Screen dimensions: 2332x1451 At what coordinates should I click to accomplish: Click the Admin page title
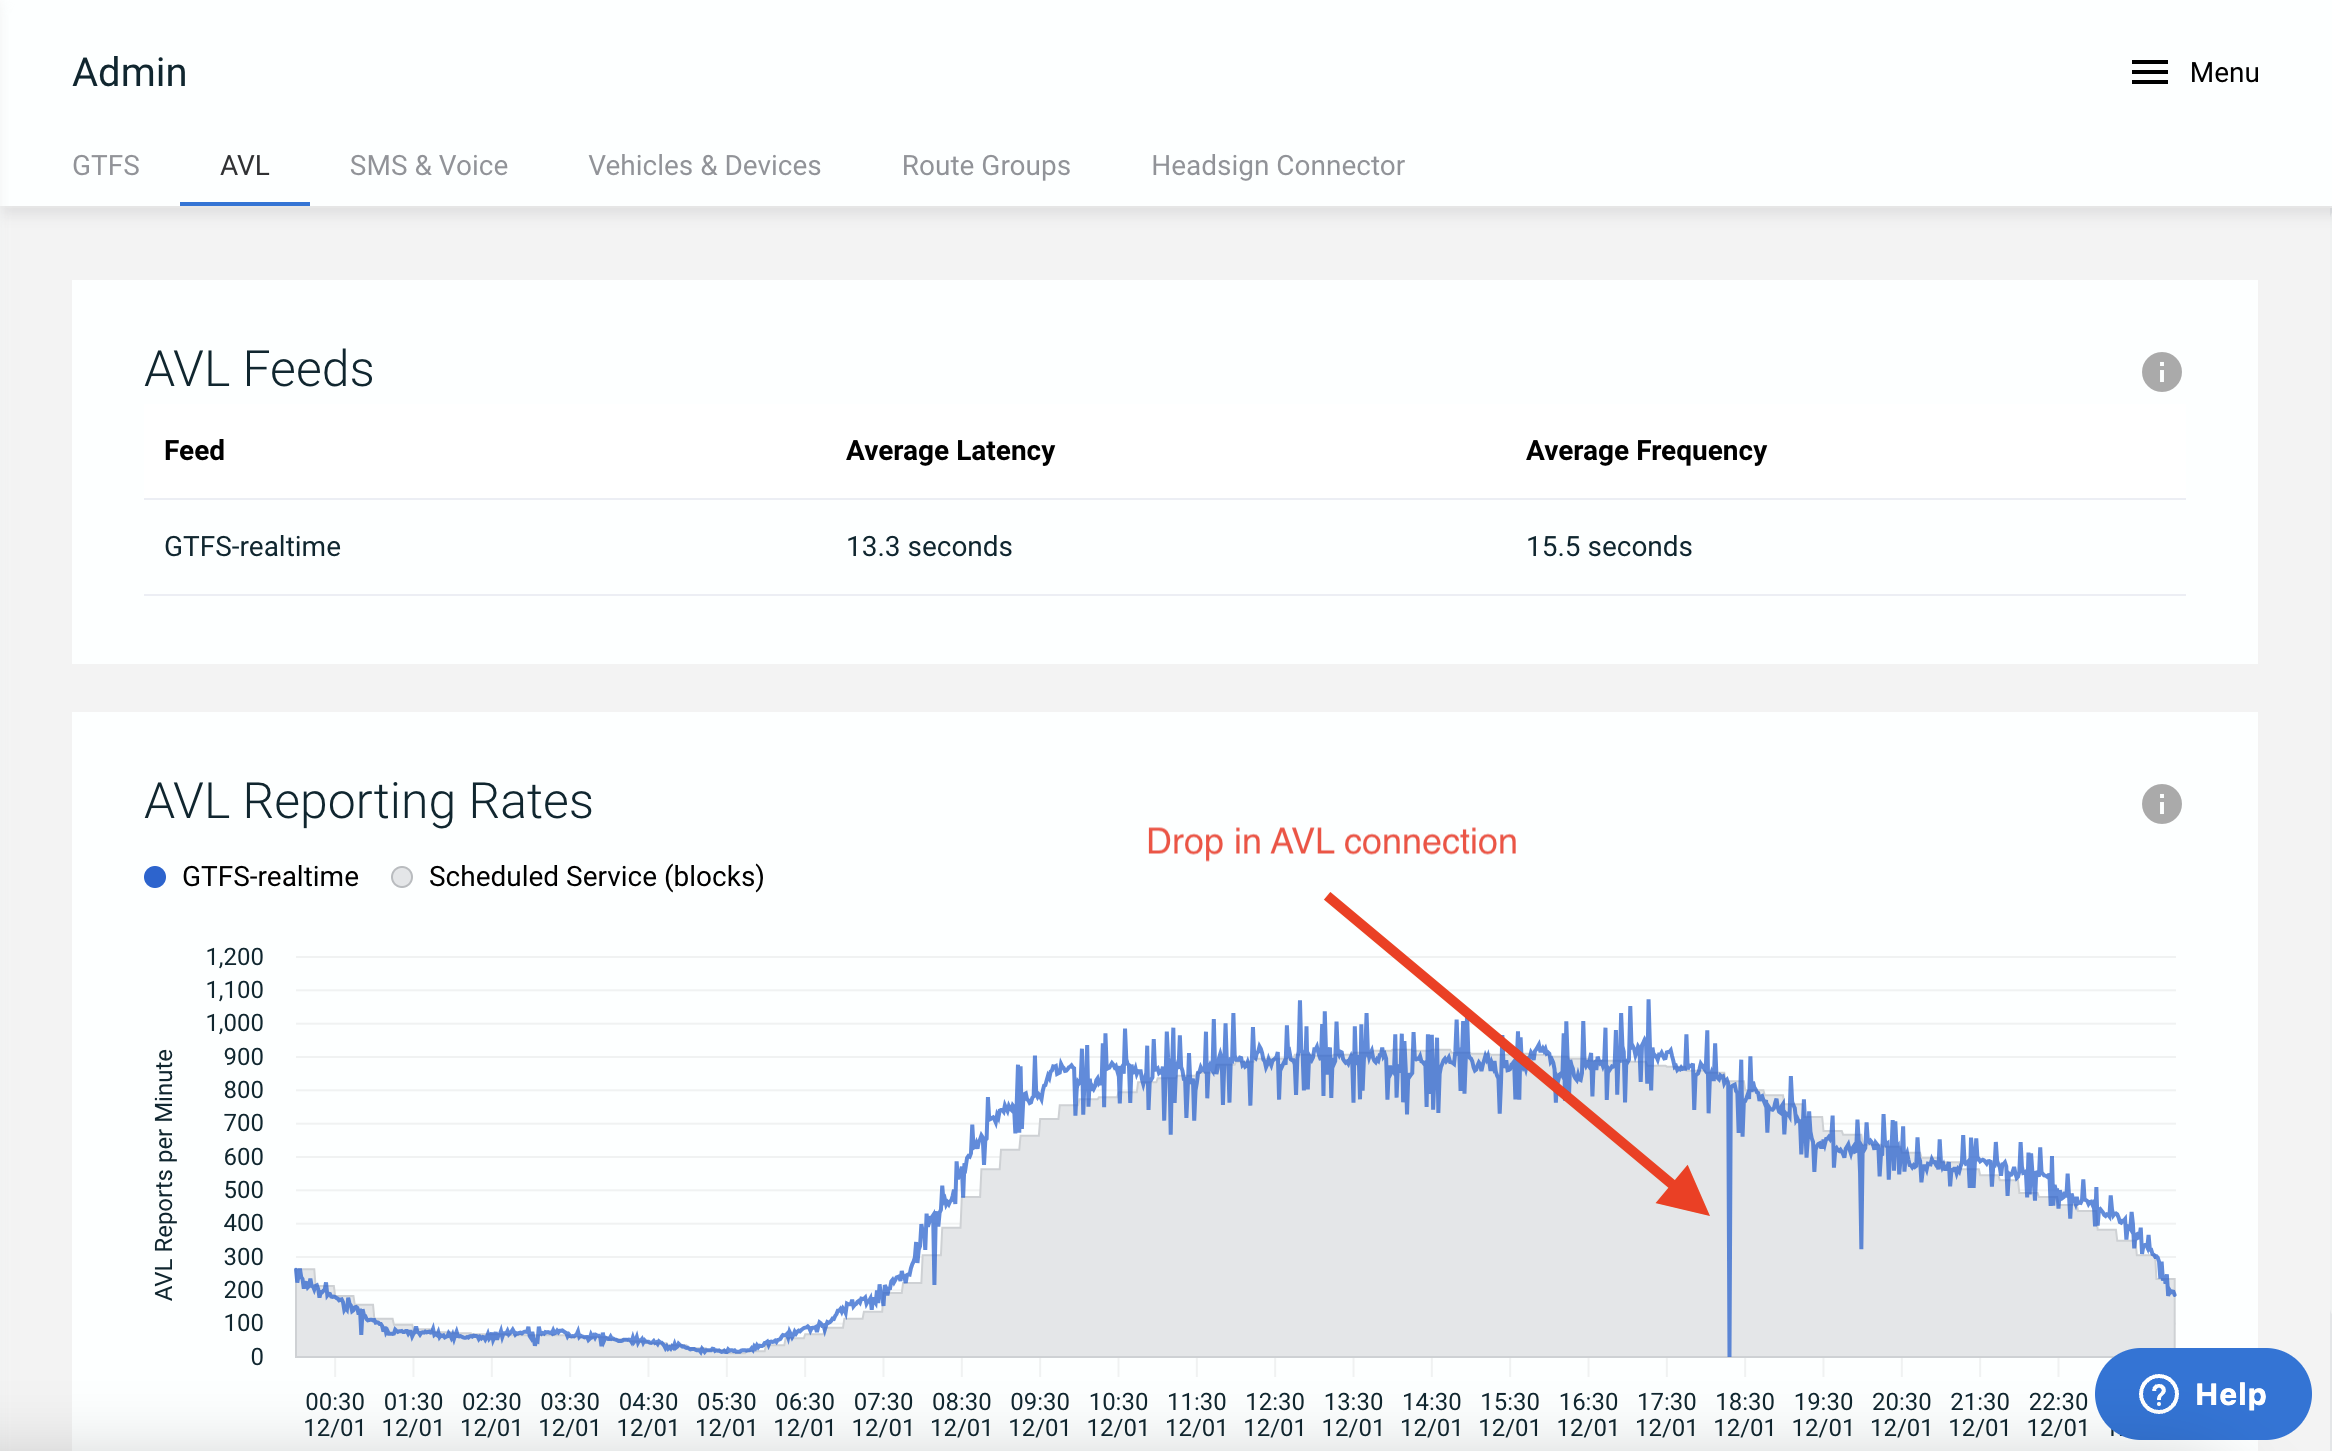tap(130, 72)
